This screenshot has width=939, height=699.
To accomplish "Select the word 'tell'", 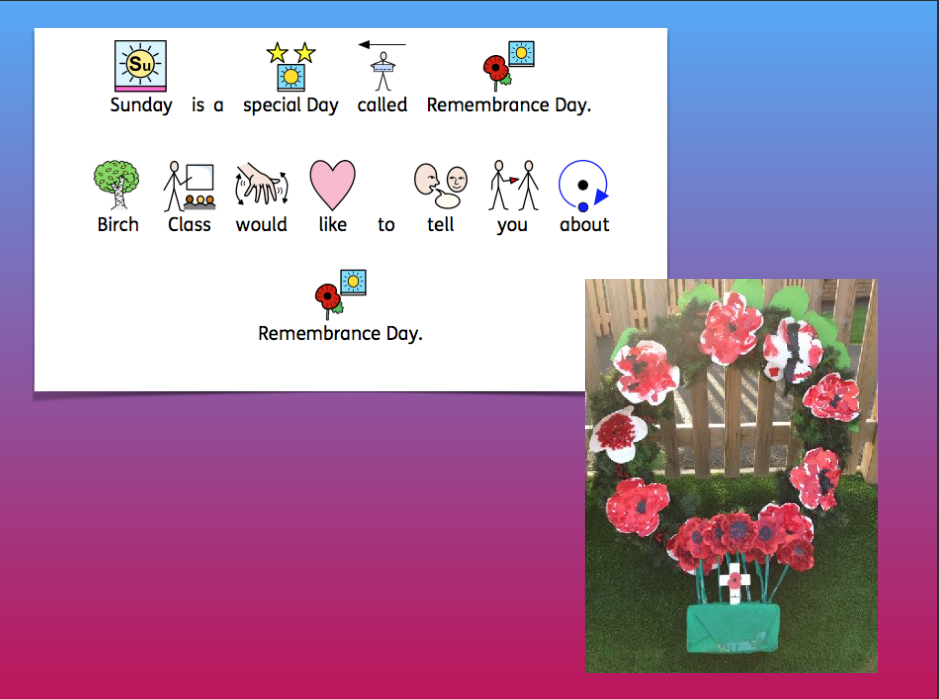I will click(440, 225).
